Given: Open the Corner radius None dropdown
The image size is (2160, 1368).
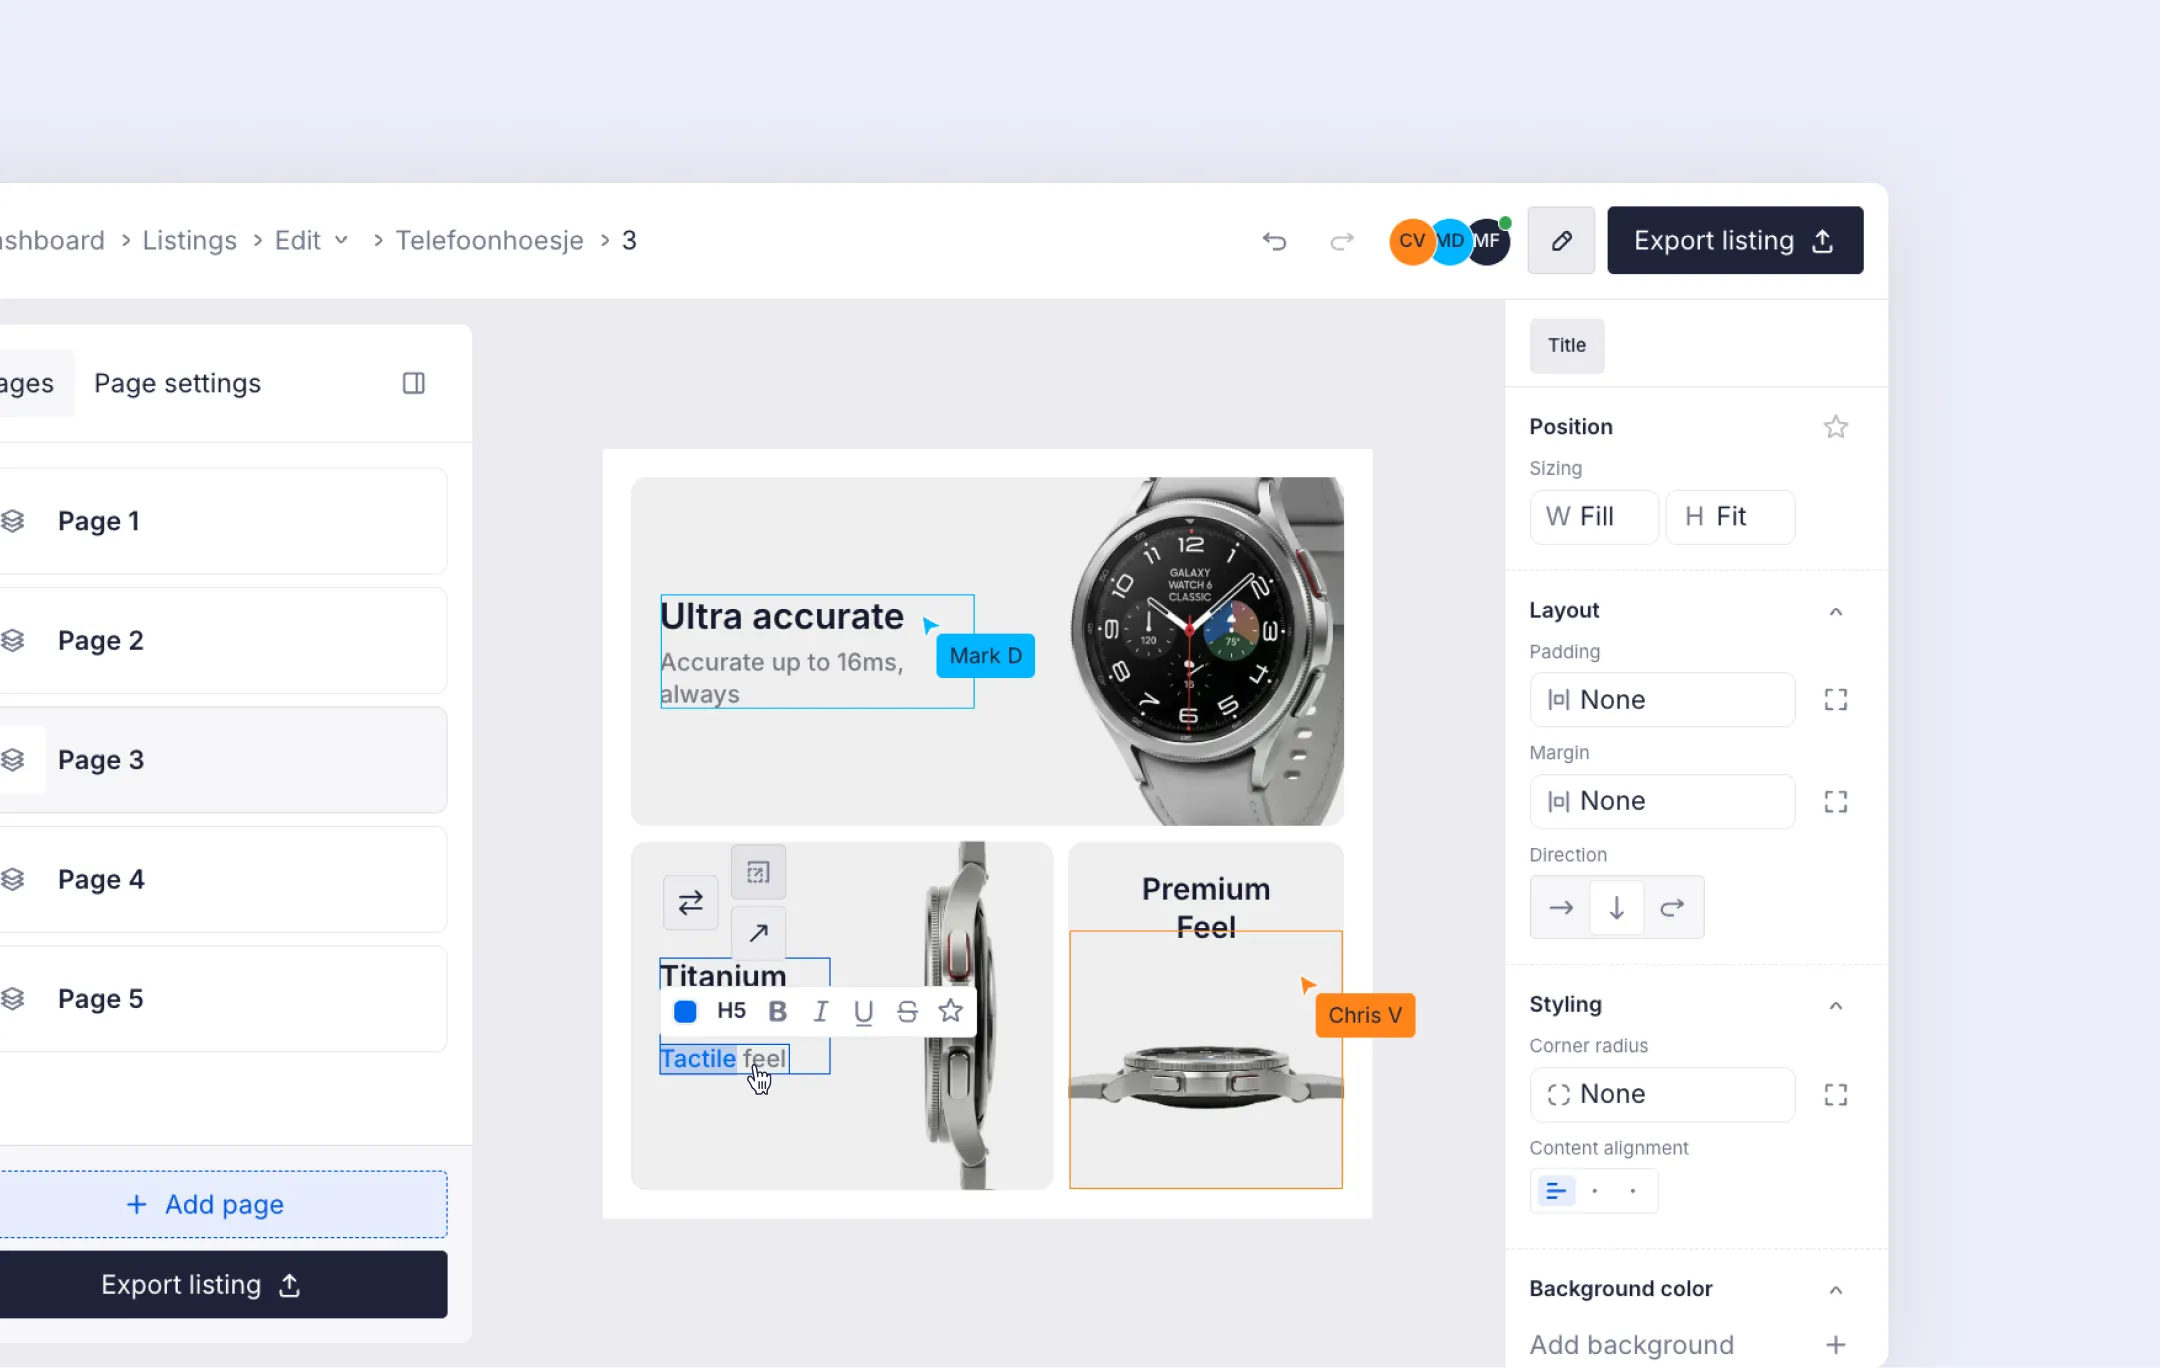Looking at the screenshot, I should pos(1662,1094).
